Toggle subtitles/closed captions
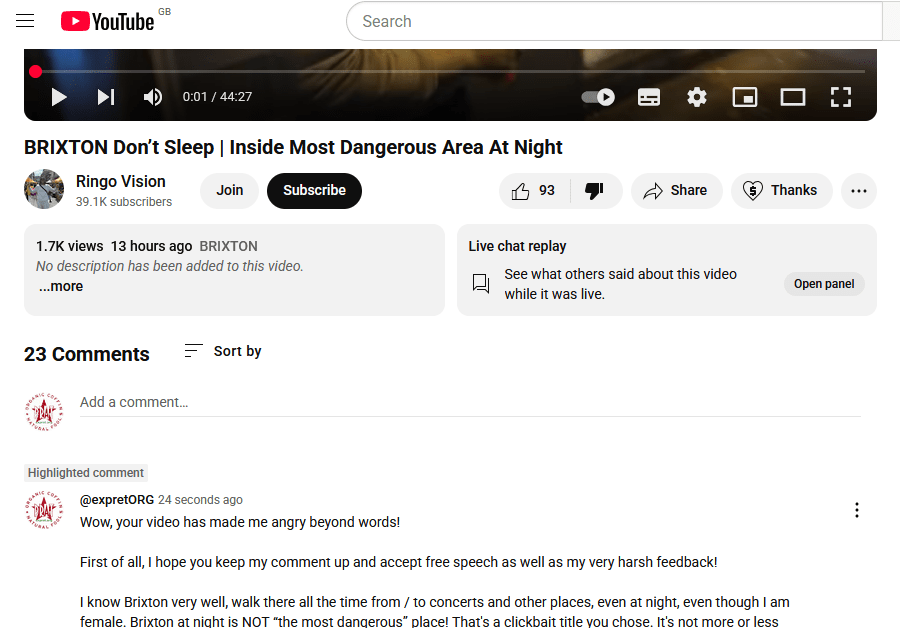The width and height of the screenshot is (900, 628). click(x=649, y=97)
